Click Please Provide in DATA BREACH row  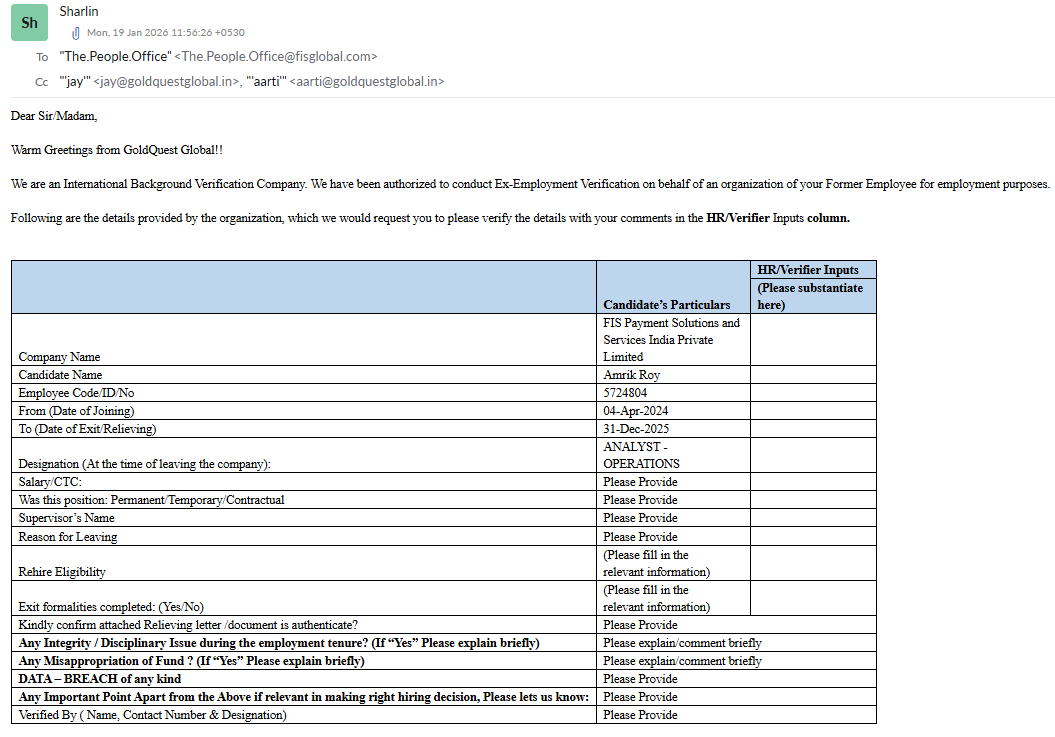click(640, 679)
